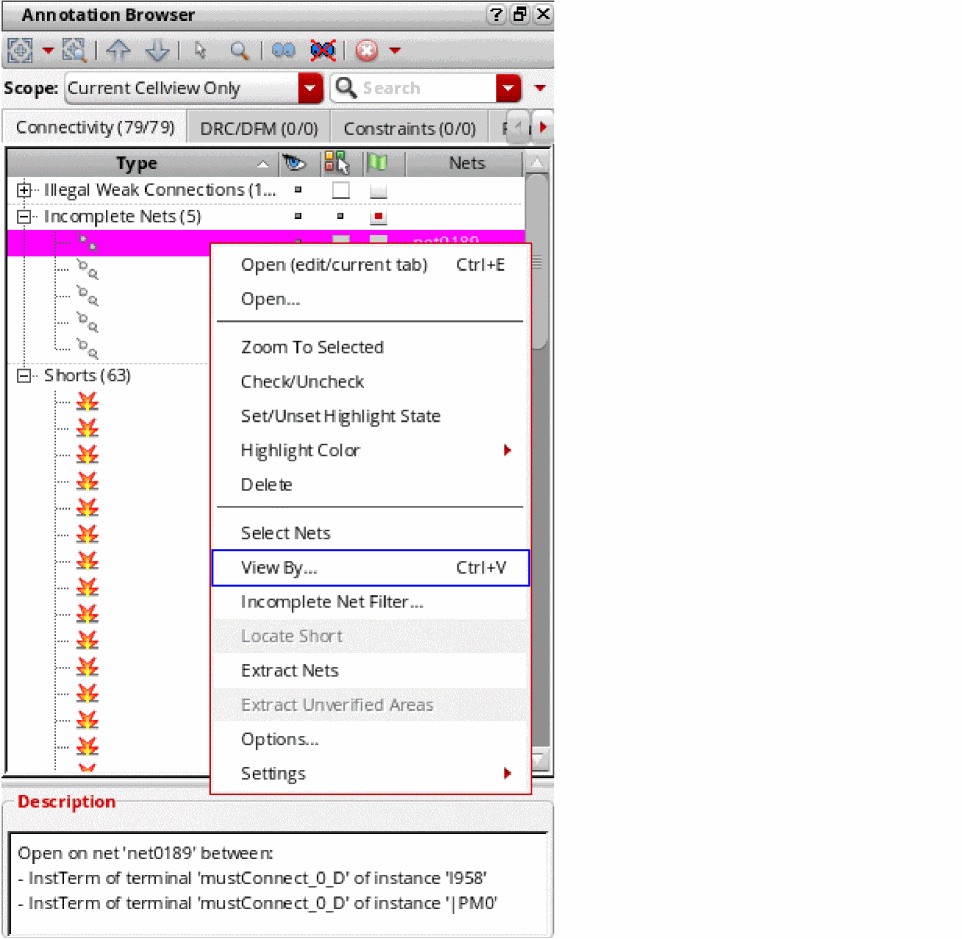
Task: Click the eye visibility column header
Action: click(x=293, y=163)
